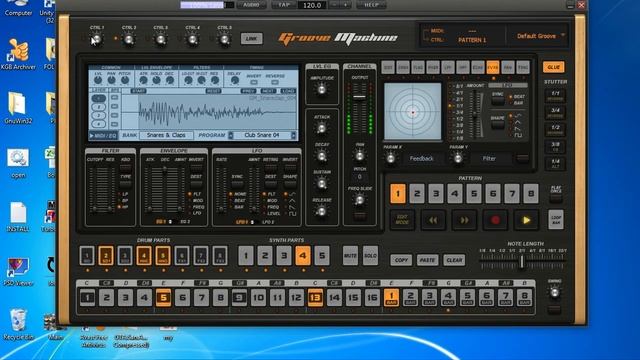Image resolution: width=640 pixels, height=360 pixels.
Task: Open the MIDI / EQ page
Action: click(103, 135)
